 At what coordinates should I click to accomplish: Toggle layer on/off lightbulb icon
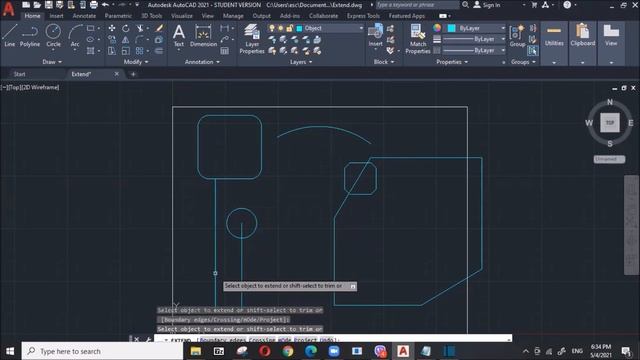coord(272,28)
